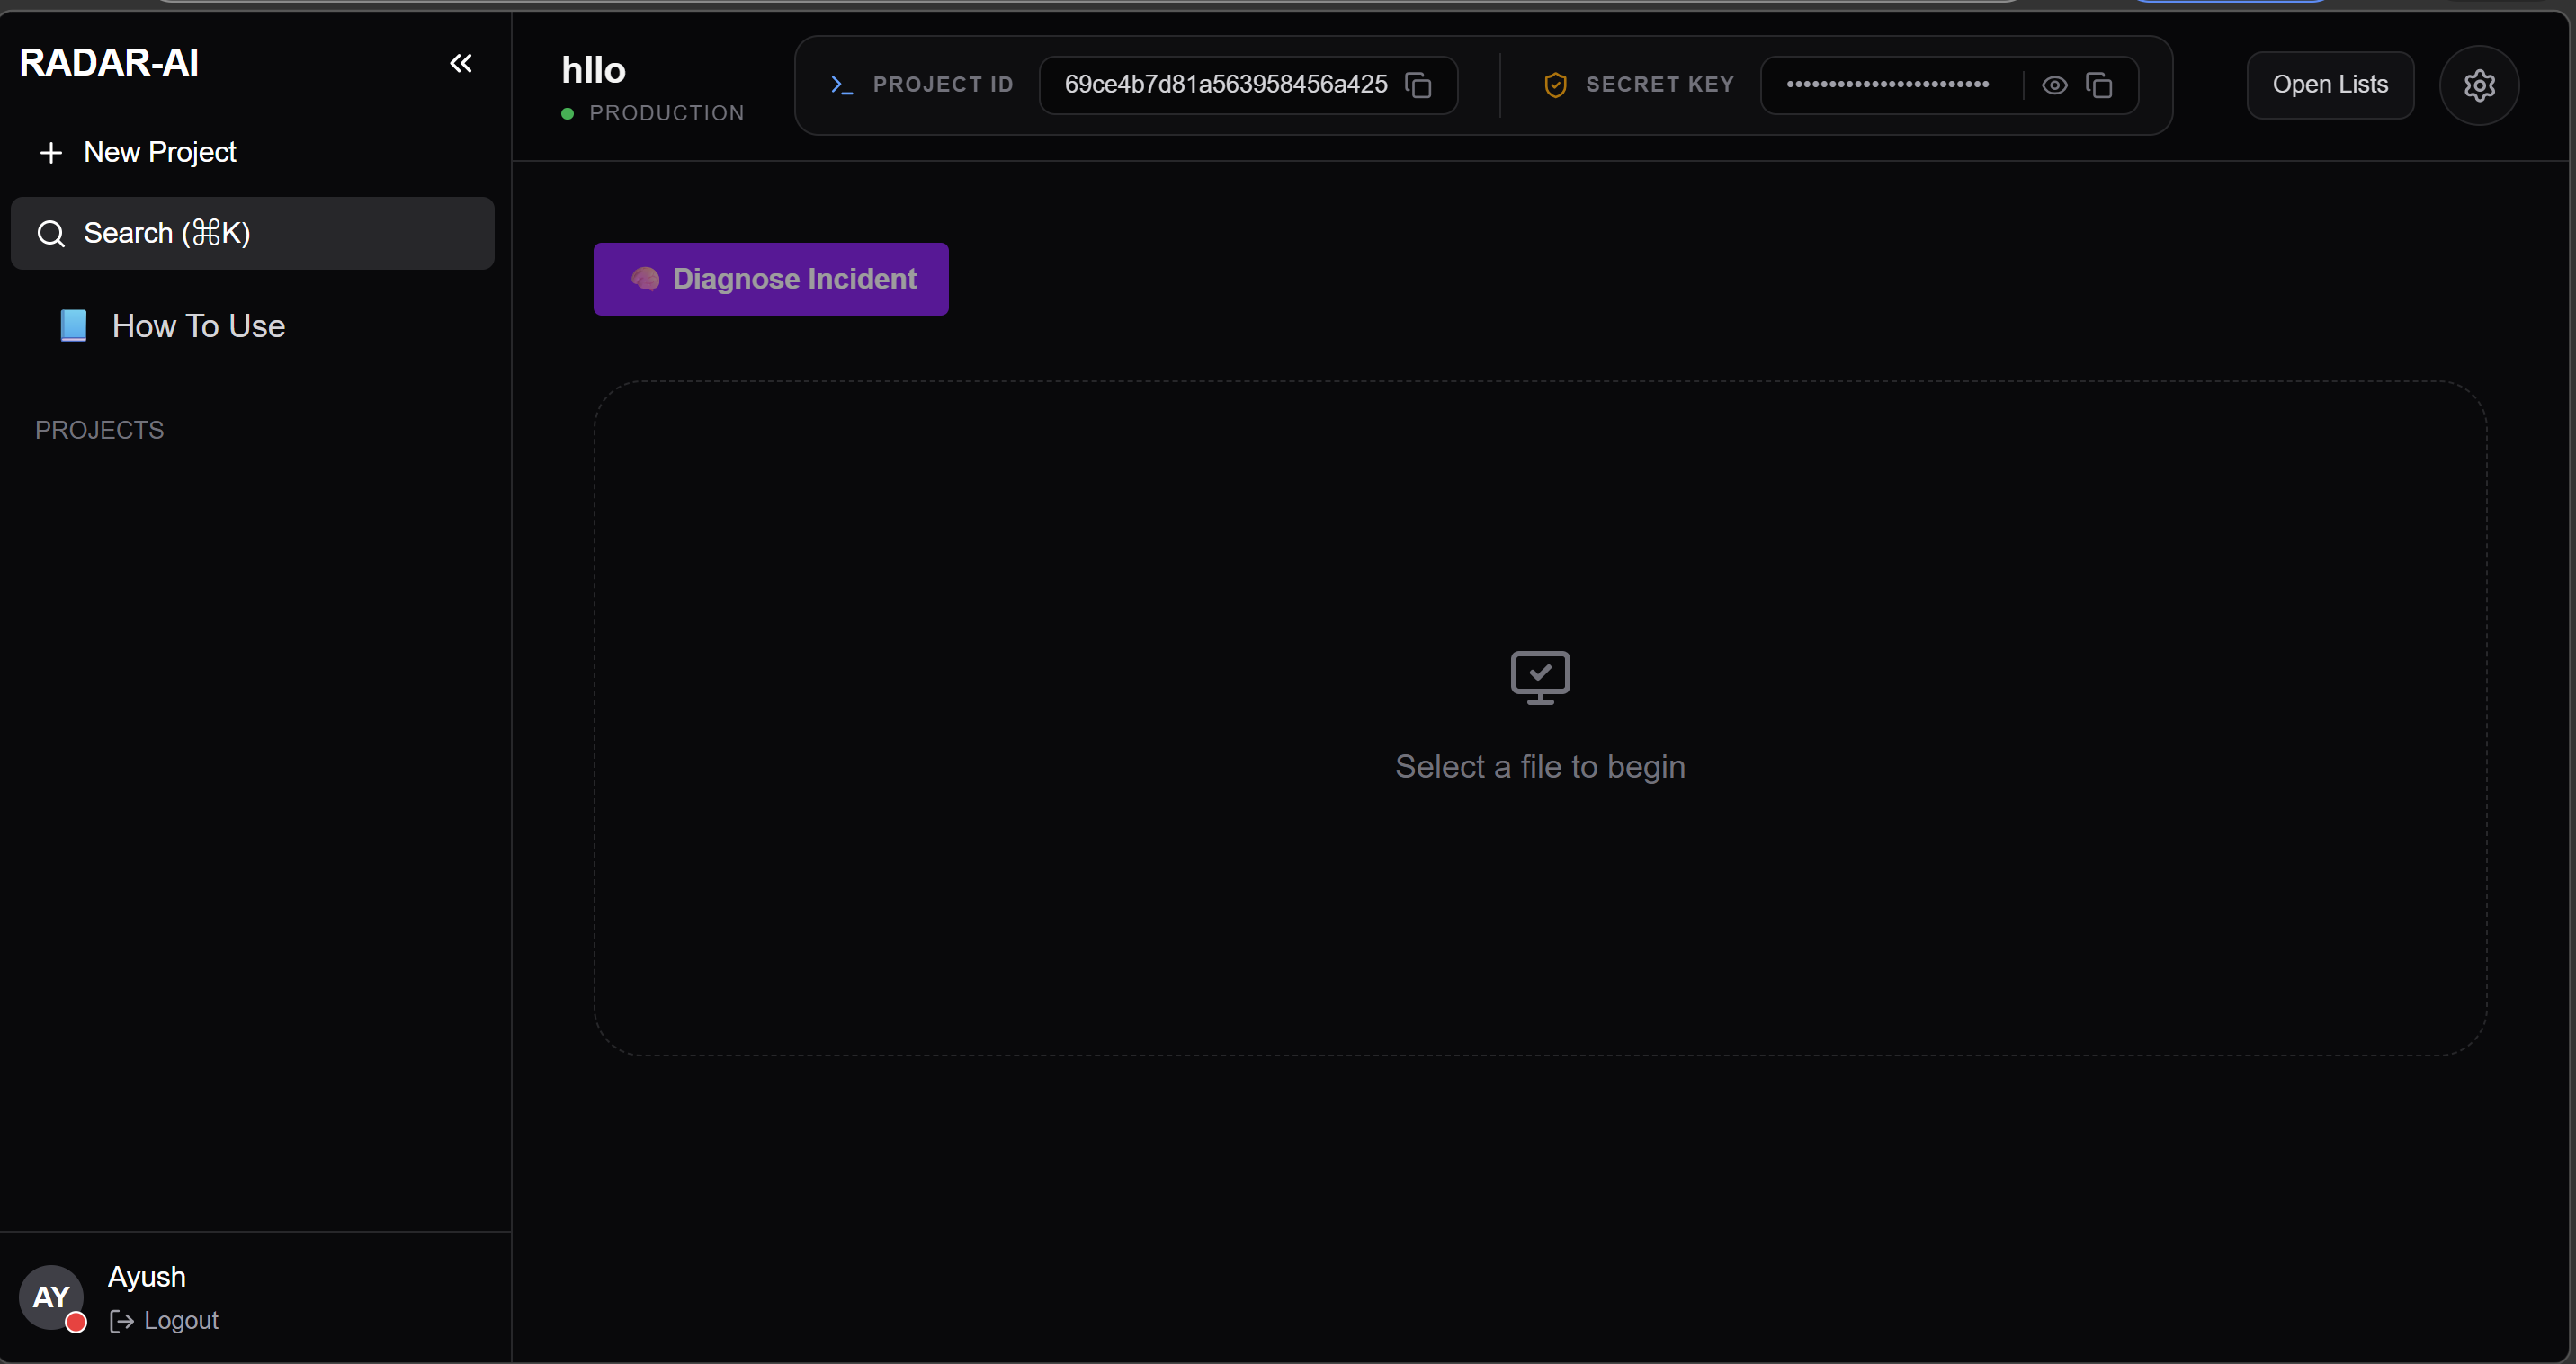Screen dimensions: 2576x1364
Task: Click the terminal prompt icon beside Project ID
Action: pyautogui.click(x=841, y=85)
